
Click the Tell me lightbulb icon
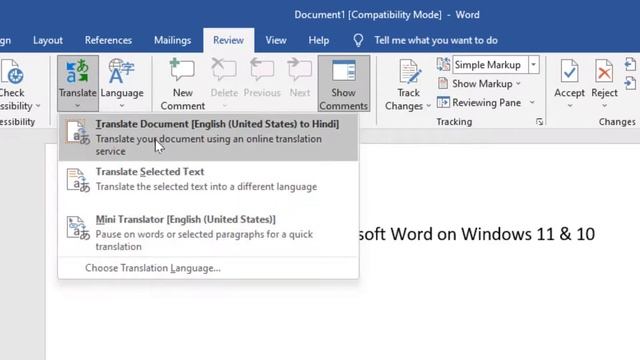tap(358, 40)
